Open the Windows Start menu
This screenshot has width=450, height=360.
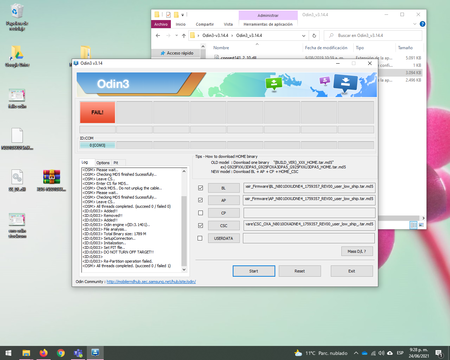8,353
